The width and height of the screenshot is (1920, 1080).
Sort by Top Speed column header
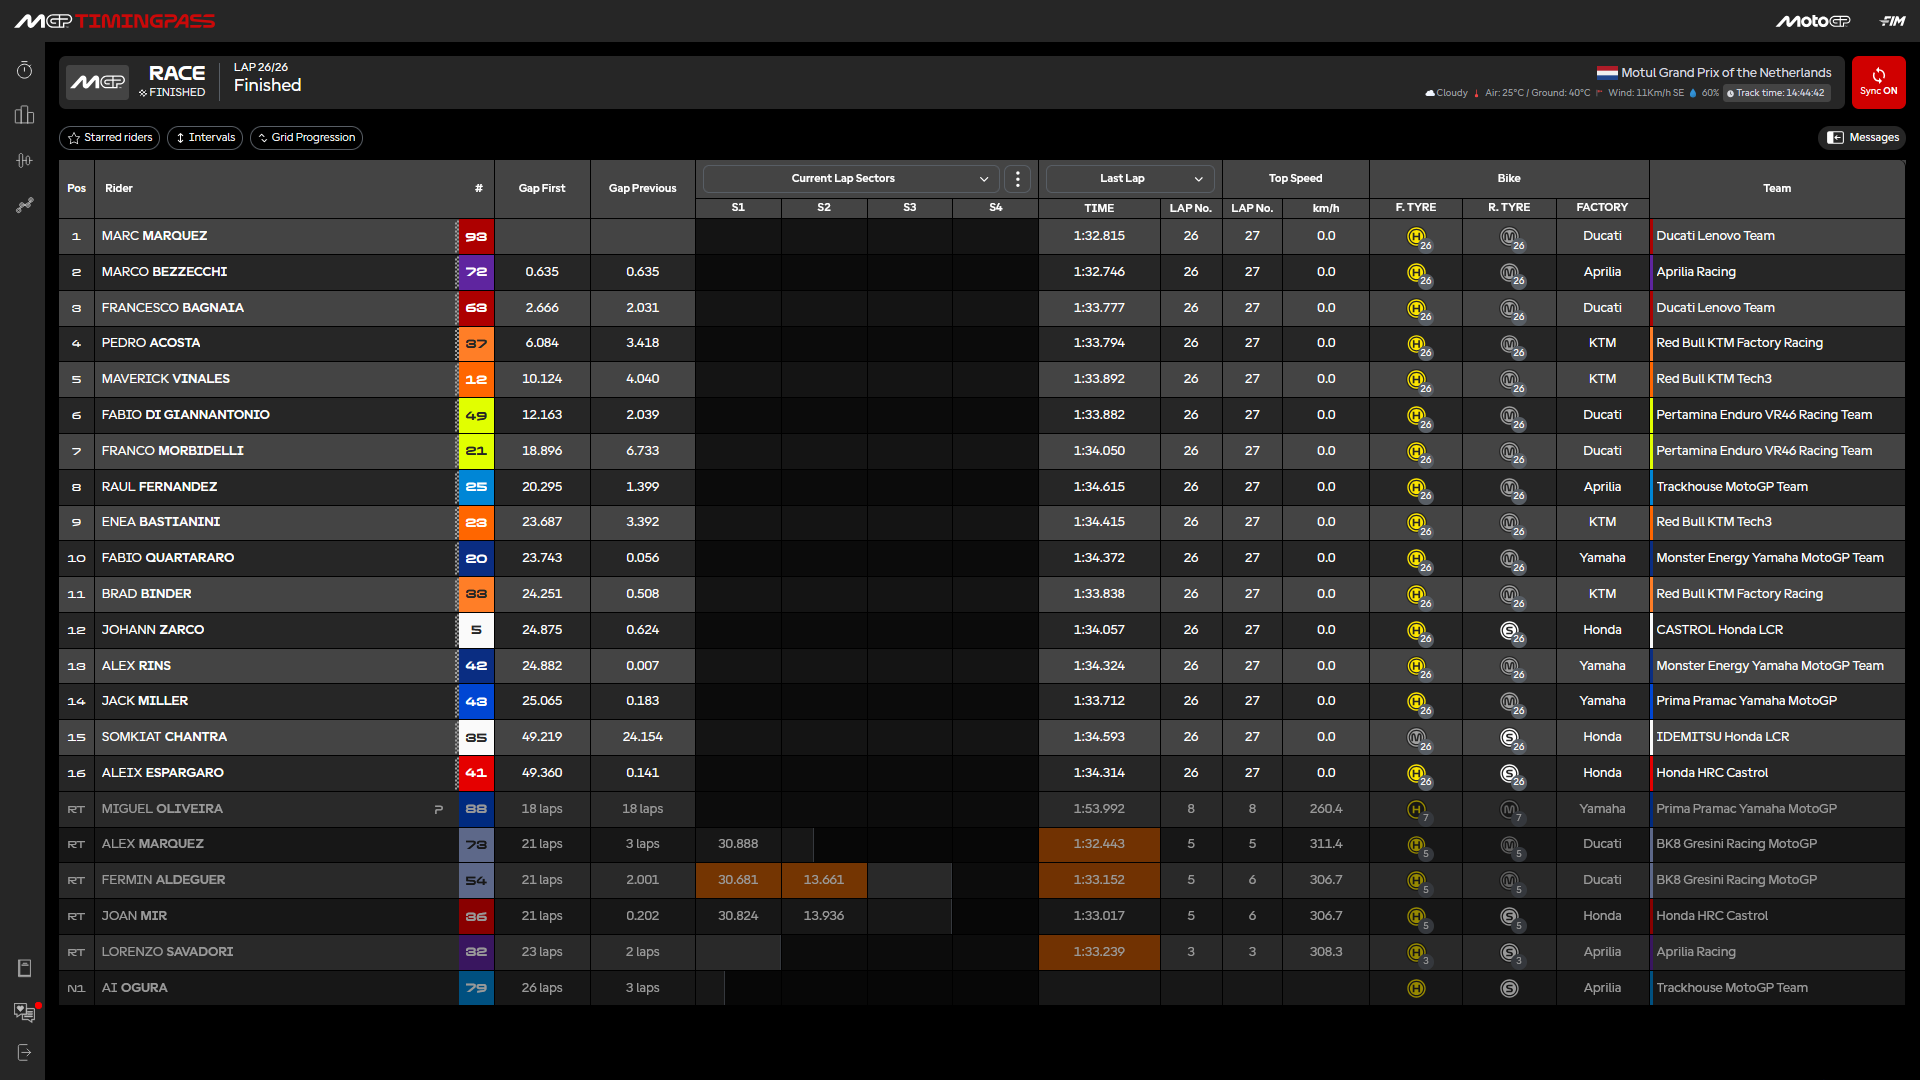point(1295,179)
